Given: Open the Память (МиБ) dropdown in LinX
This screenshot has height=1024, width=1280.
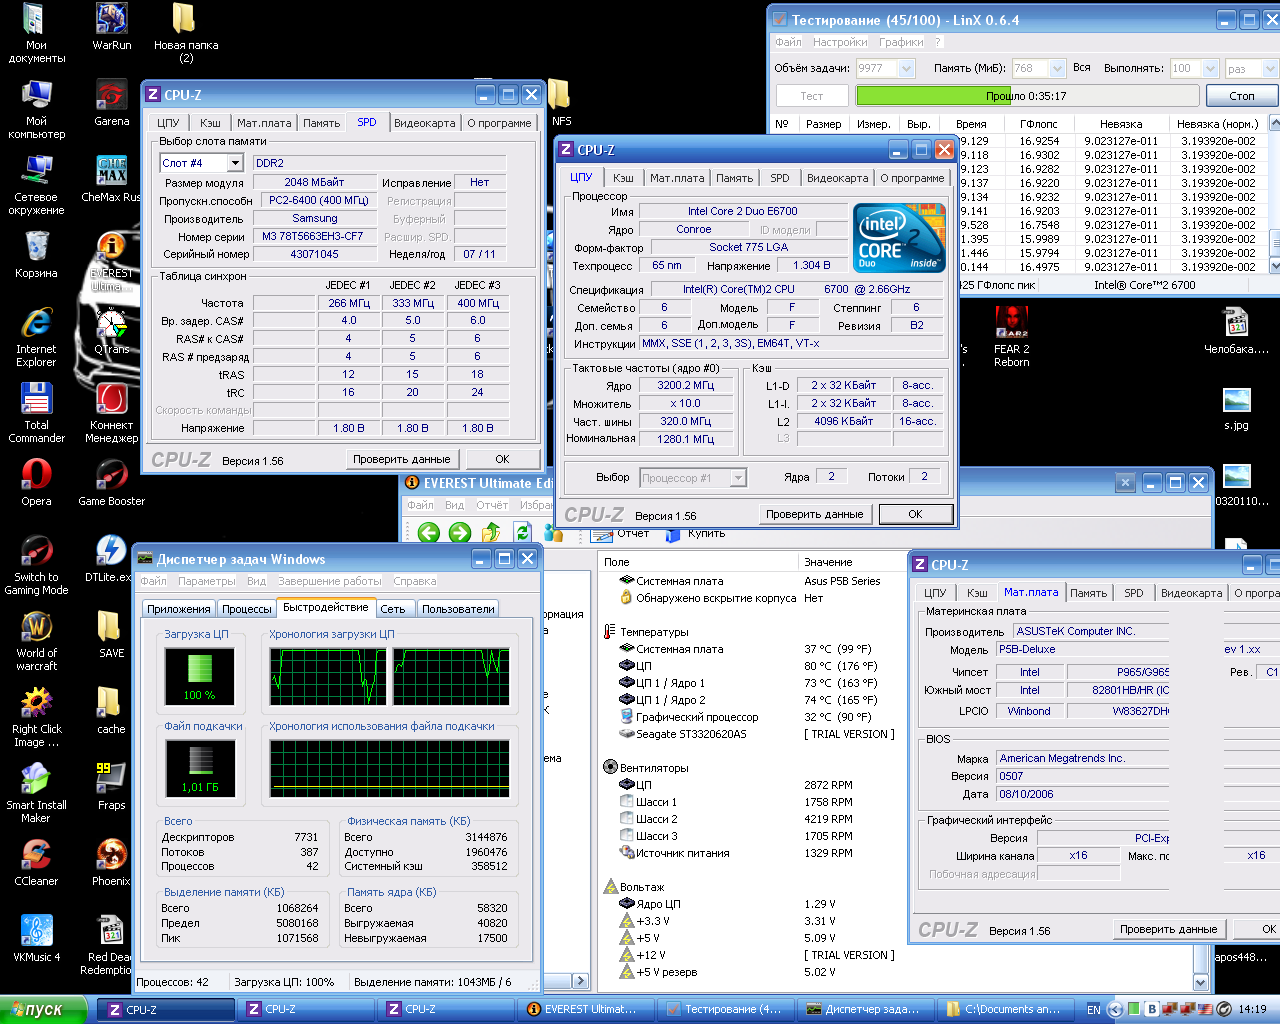Looking at the screenshot, I should point(1057,68).
